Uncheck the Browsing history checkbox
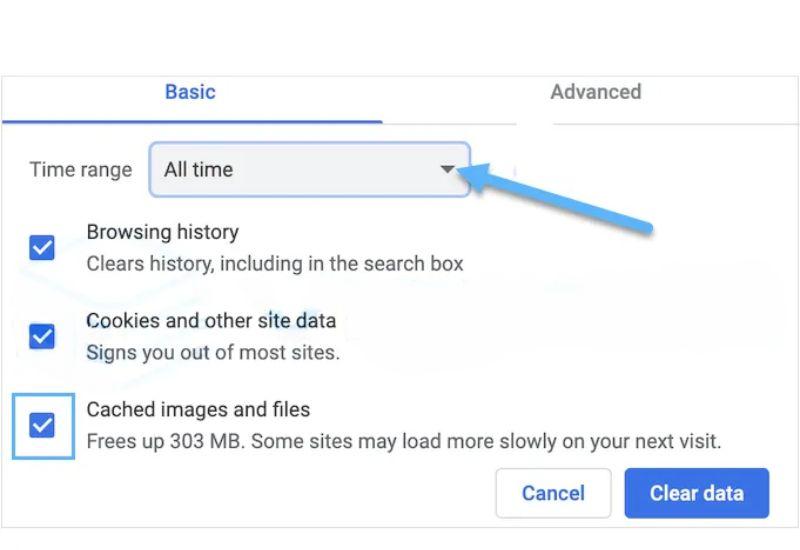Image resolution: width=800 pixels, height=550 pixels. click(42, 247)
